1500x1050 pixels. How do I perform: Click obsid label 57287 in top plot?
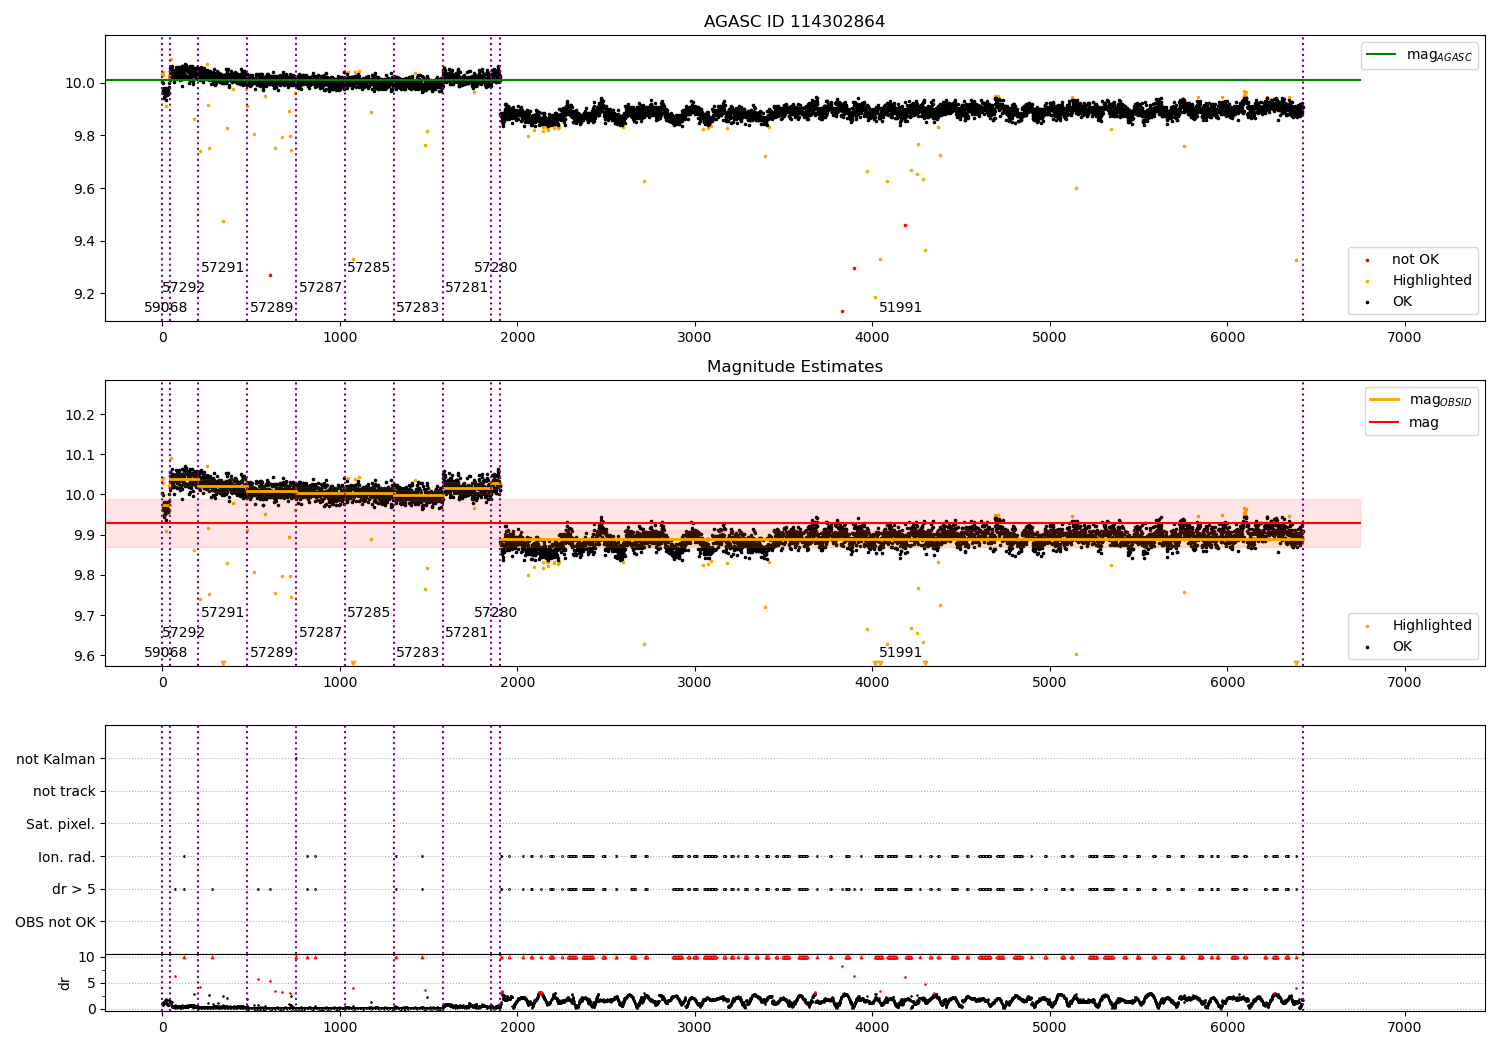[x=321, y=288]
